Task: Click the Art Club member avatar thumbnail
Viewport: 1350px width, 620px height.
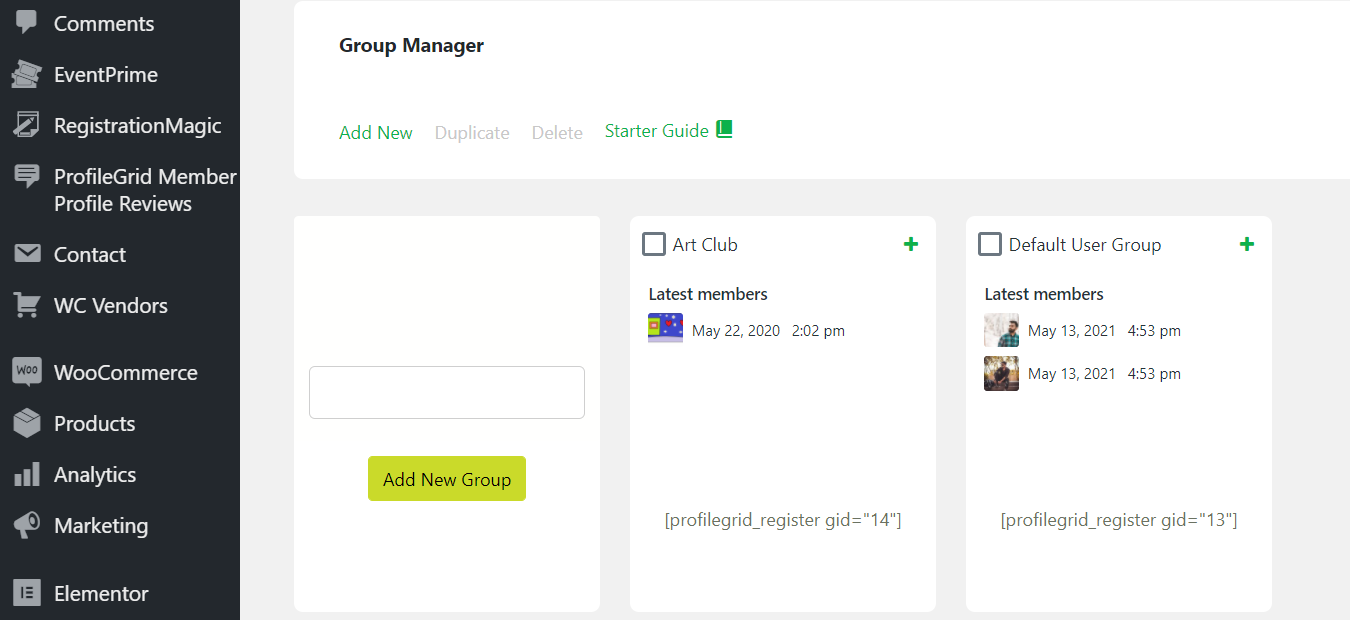Action: 665,327
